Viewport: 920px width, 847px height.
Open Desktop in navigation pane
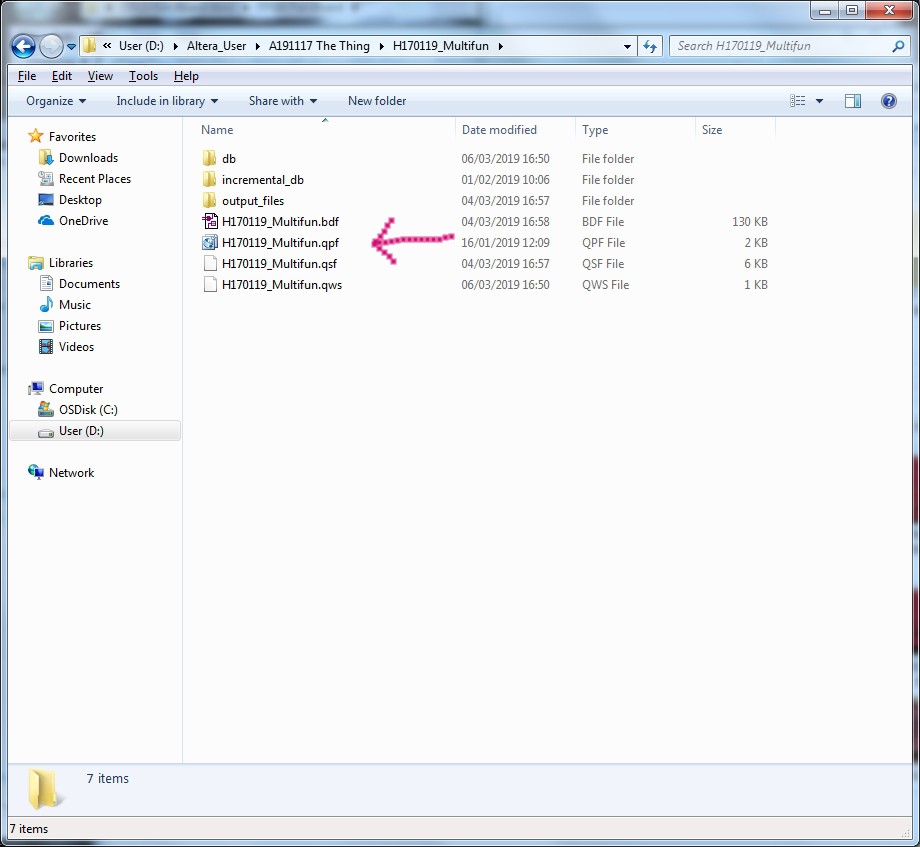click(x=80, y=200)
